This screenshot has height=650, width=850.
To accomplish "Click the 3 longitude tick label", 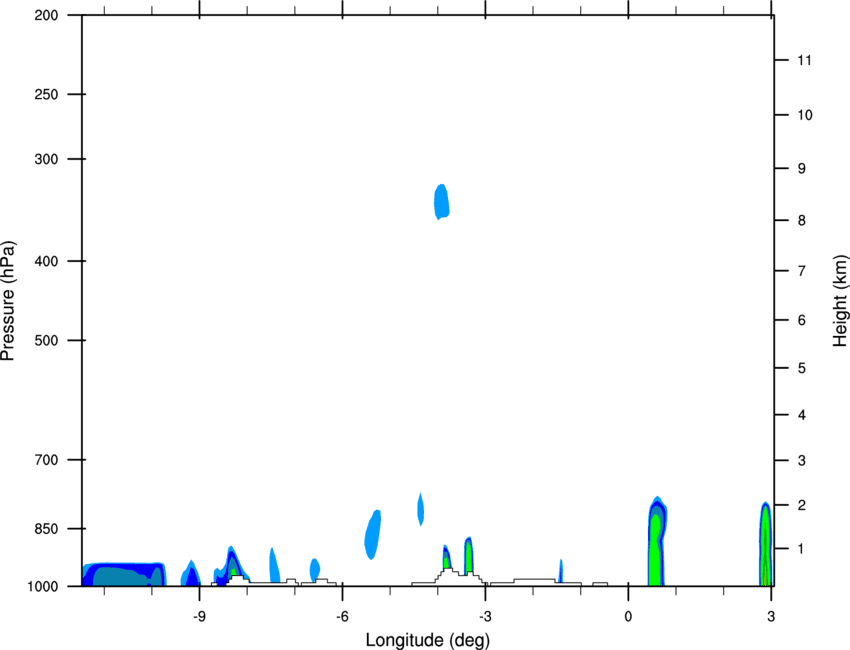I will point(771,617).
